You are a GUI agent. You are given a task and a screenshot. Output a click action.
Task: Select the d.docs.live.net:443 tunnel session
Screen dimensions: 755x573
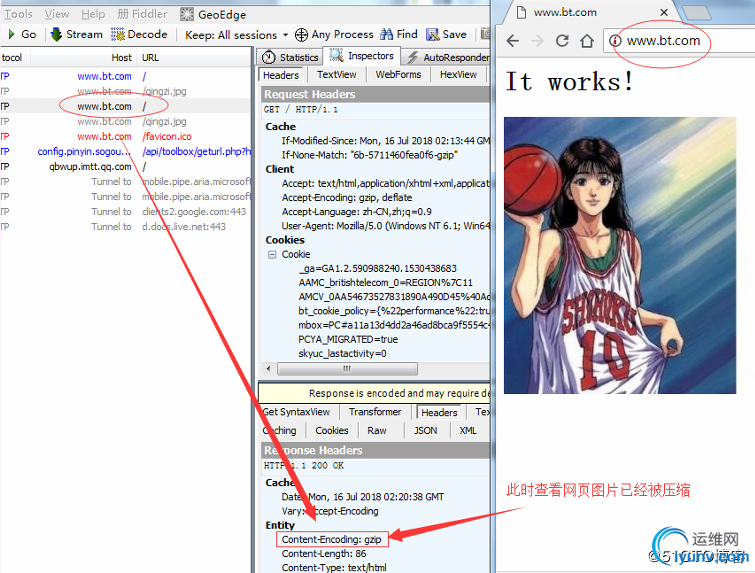click(125, 226)
